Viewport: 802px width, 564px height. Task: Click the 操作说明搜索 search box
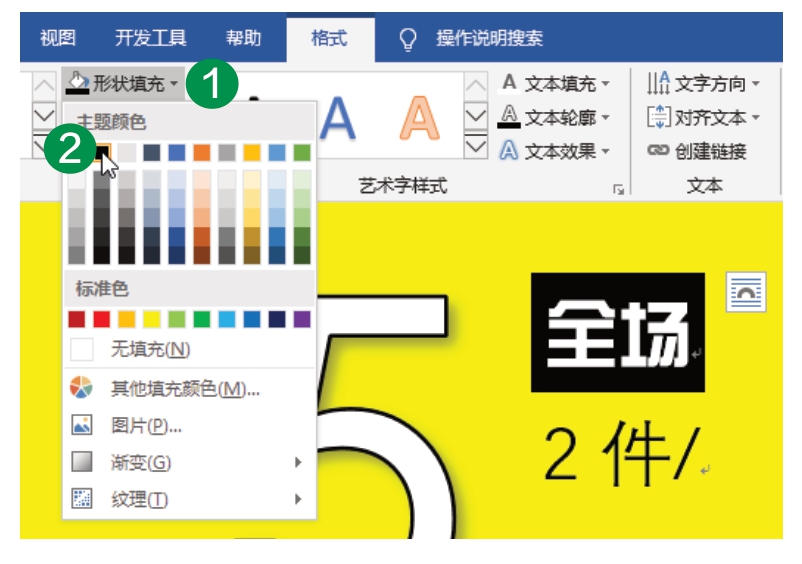[x=489, y=38]
